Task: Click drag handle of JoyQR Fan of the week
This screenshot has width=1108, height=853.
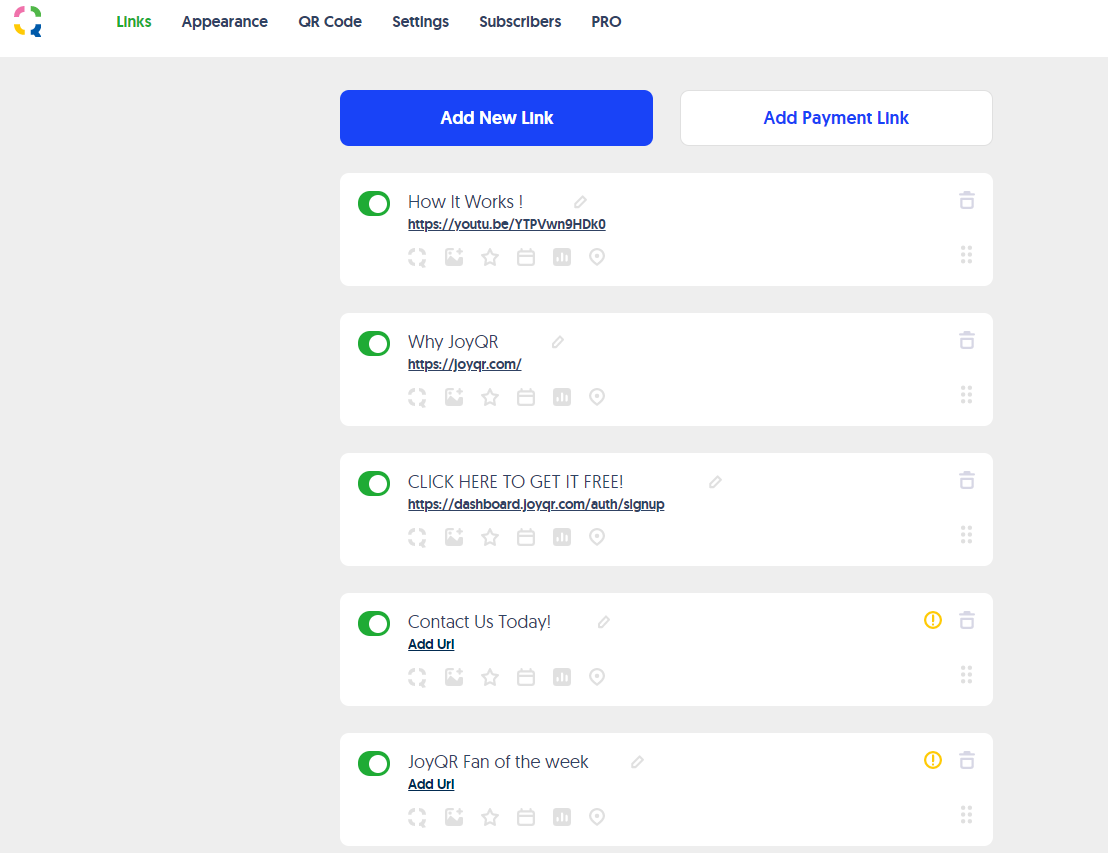Action: point(967,814)
